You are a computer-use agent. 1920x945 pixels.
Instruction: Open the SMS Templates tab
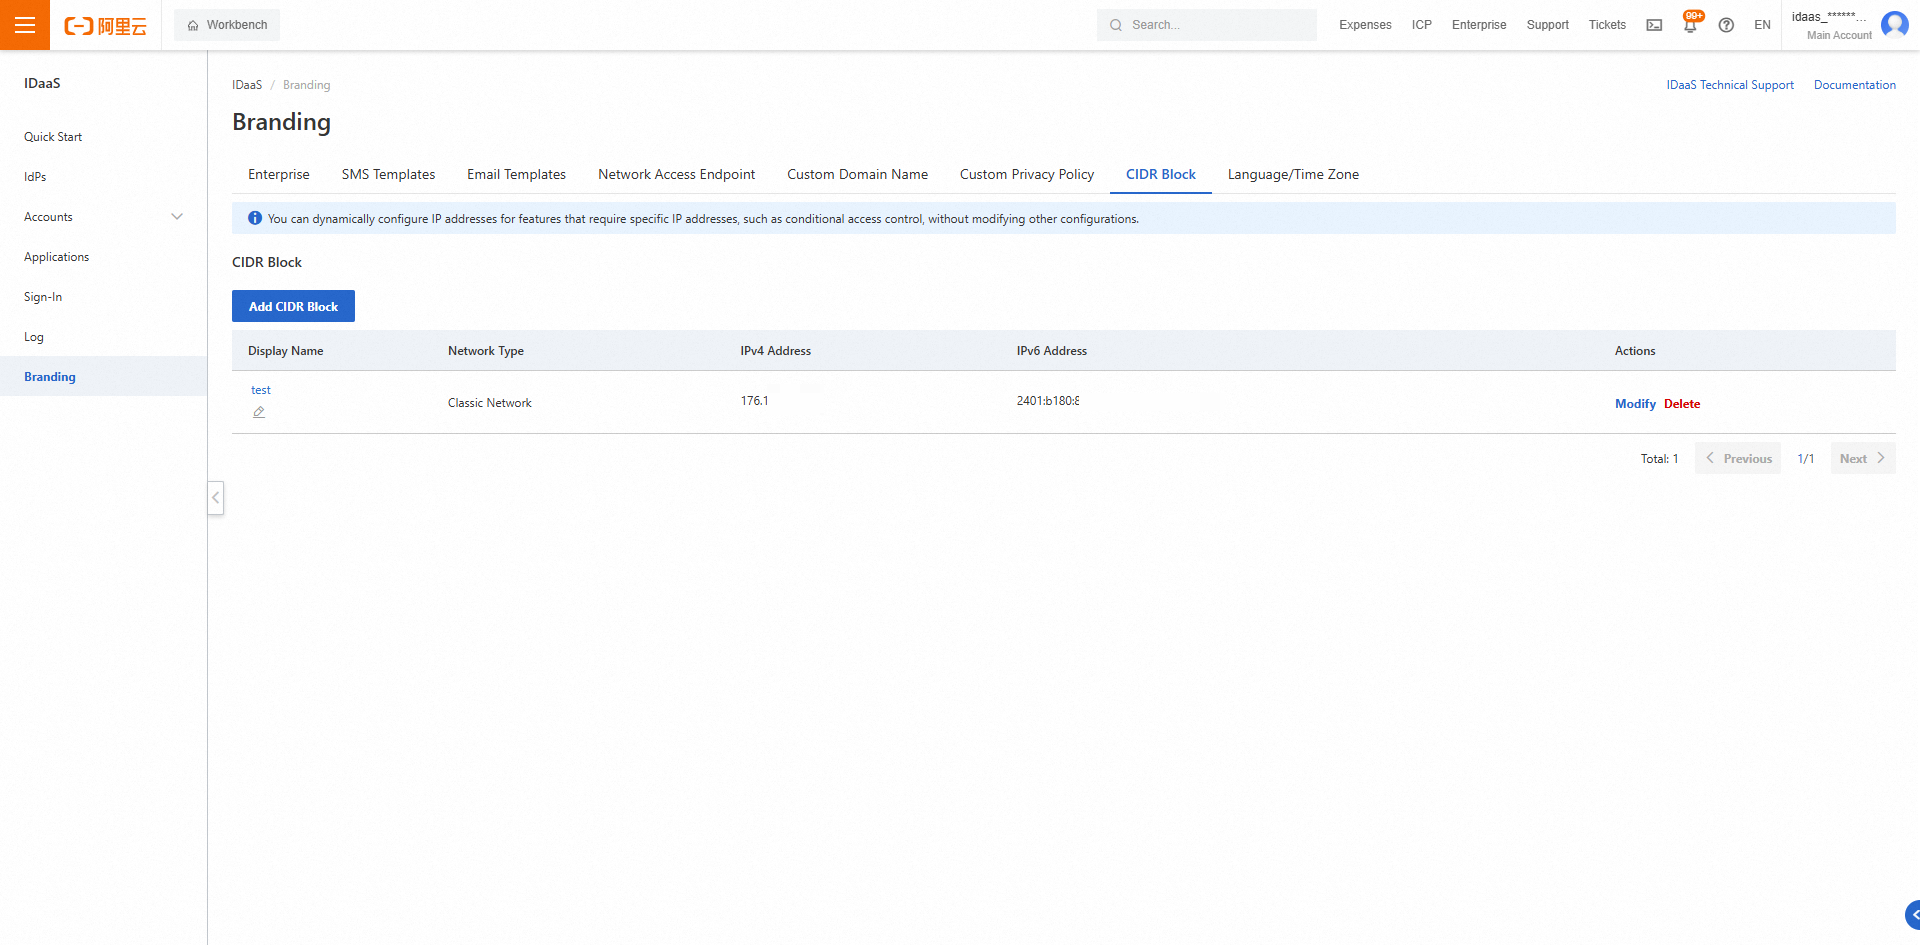tap(388, 174)
